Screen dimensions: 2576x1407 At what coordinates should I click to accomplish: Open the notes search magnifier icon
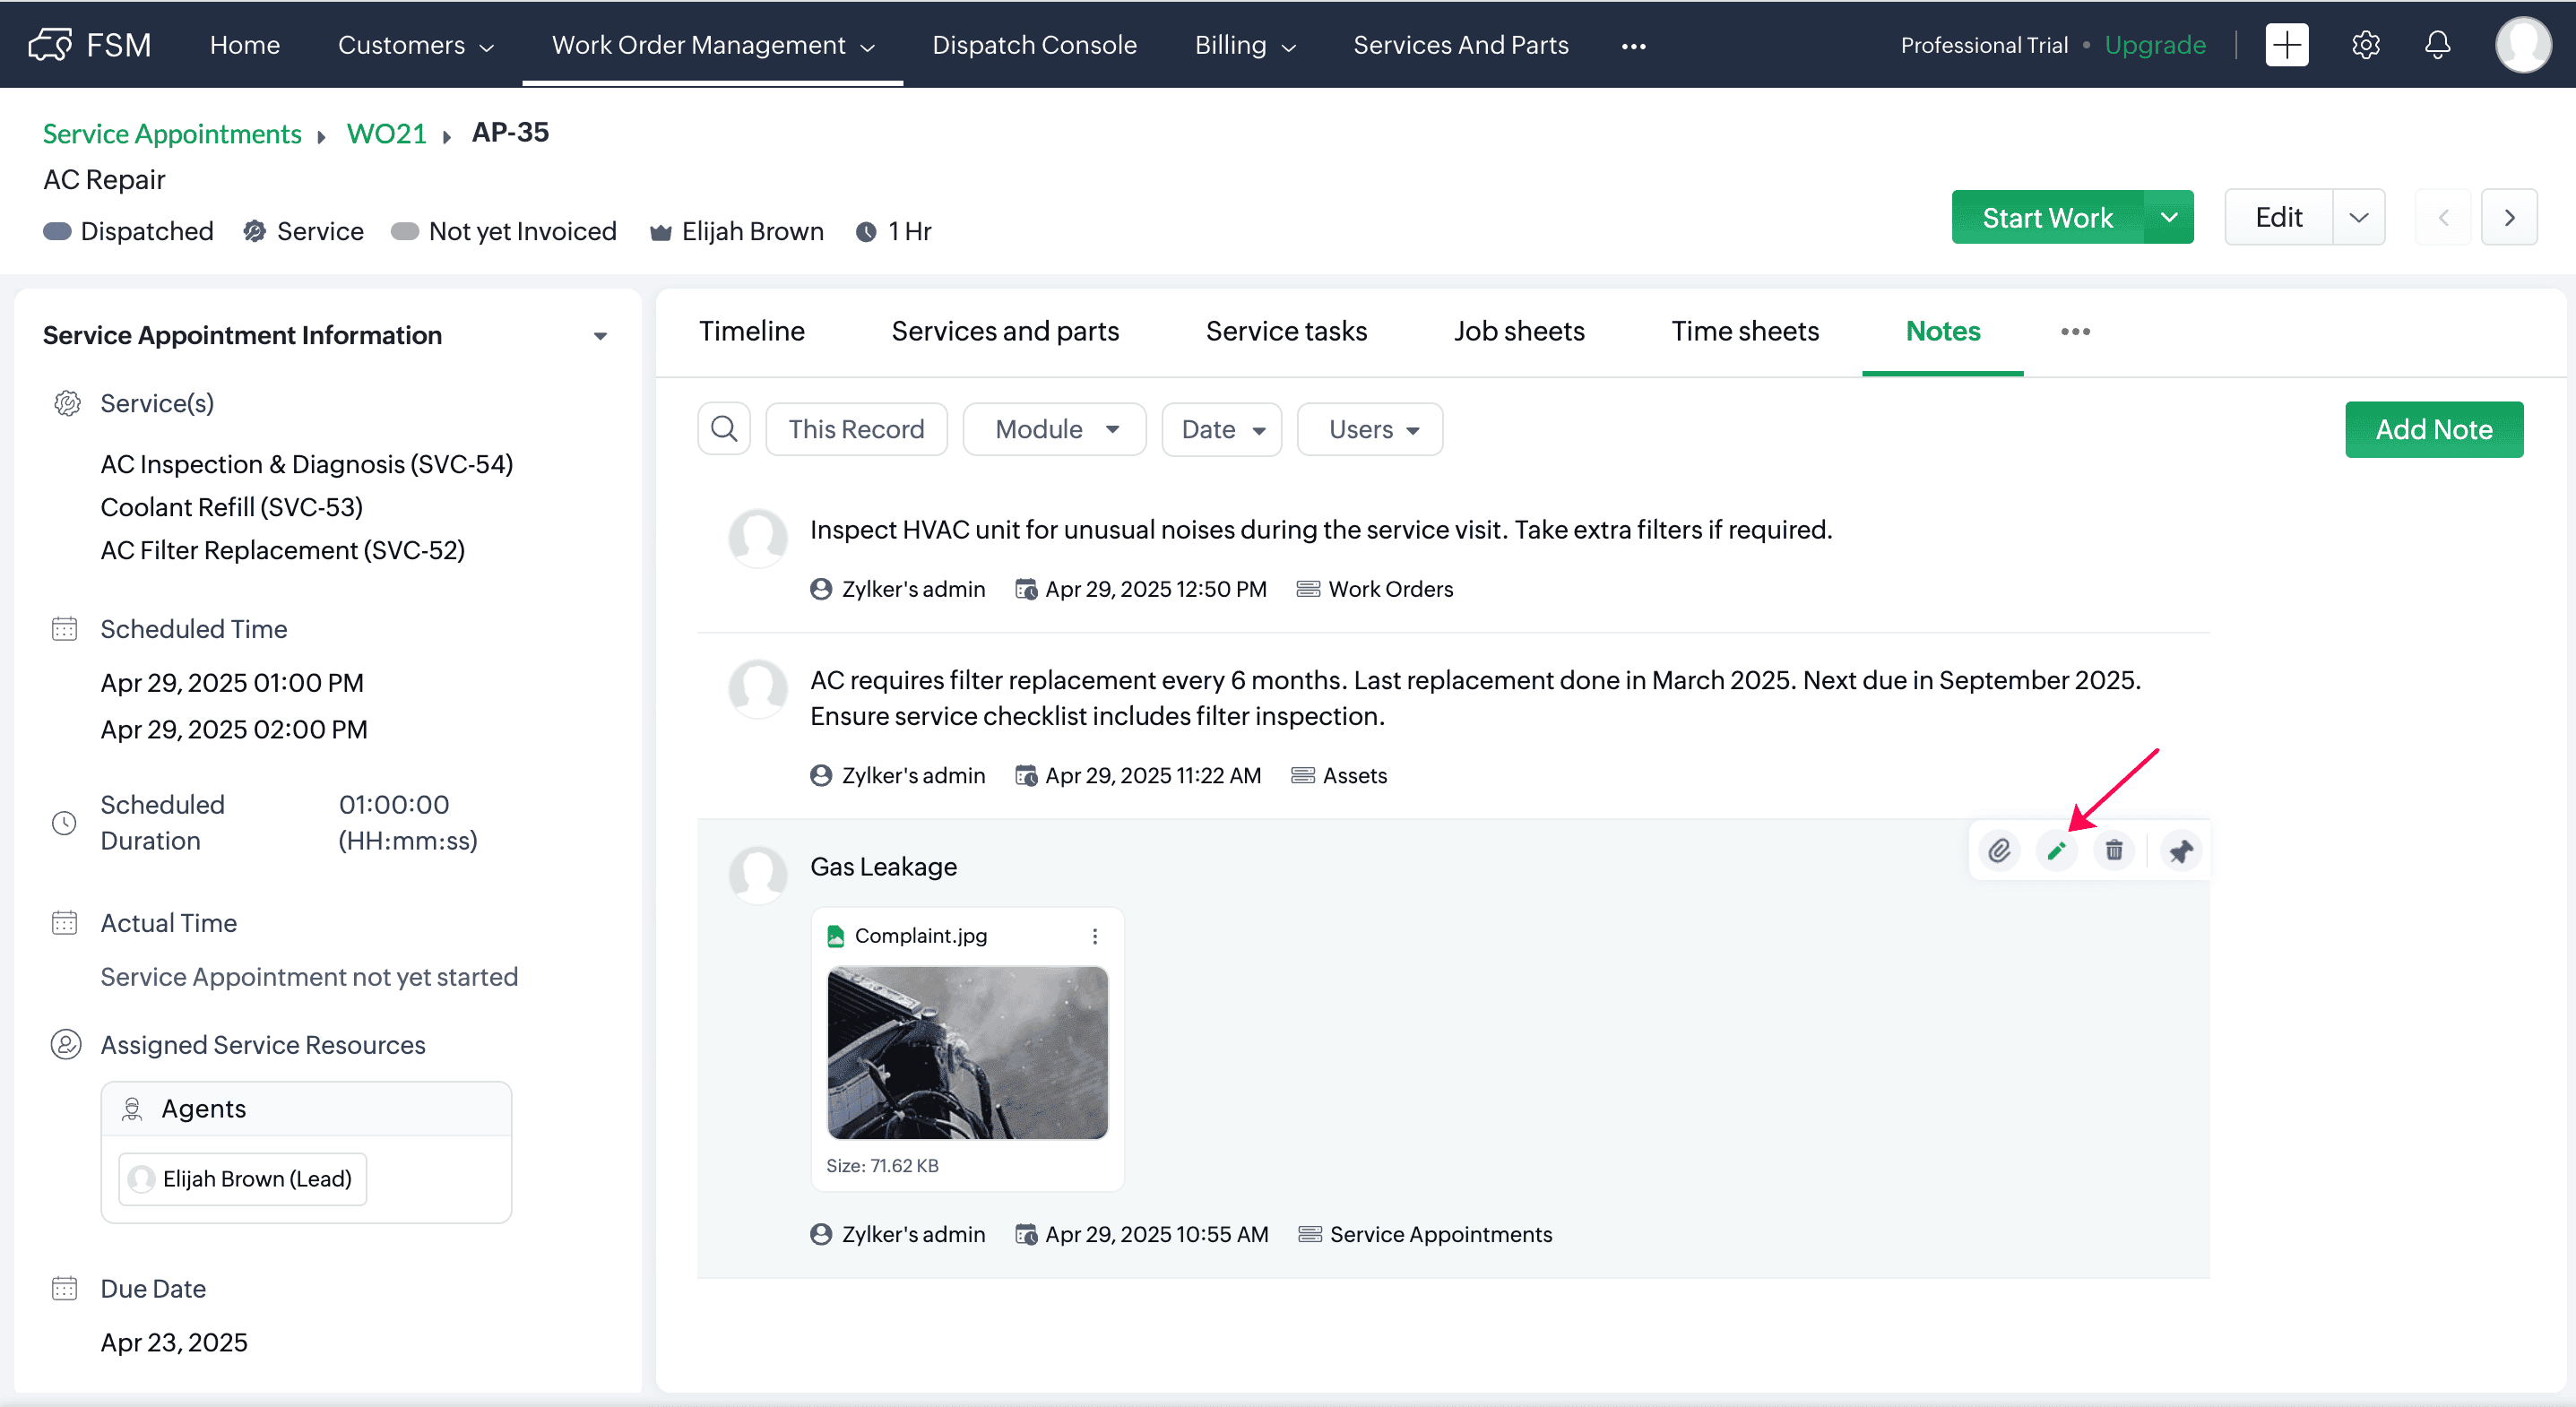coord(724,429)
